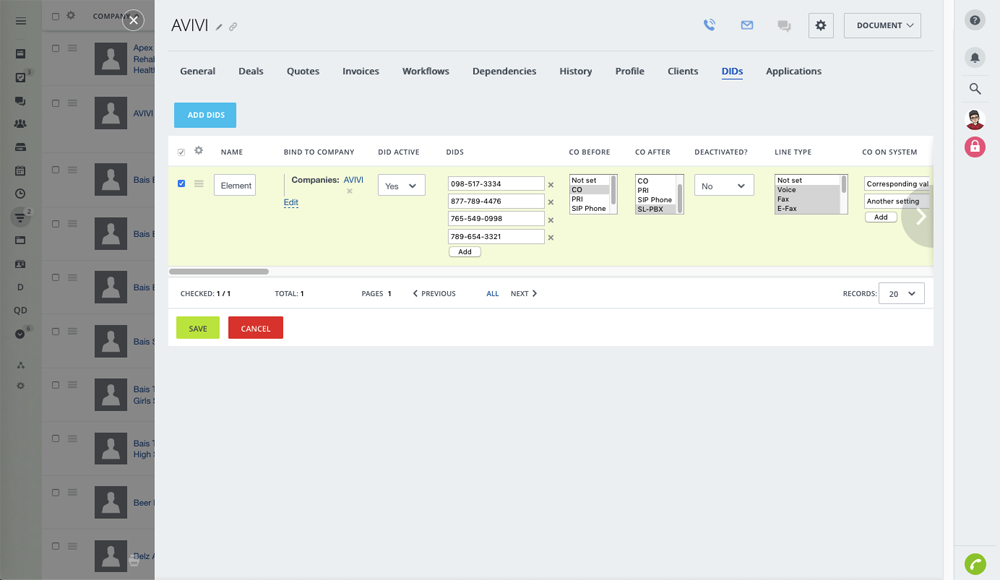Screen dimensions: 1000x580
Task: Switch to the Invoices tab
Action: point(361,71)
